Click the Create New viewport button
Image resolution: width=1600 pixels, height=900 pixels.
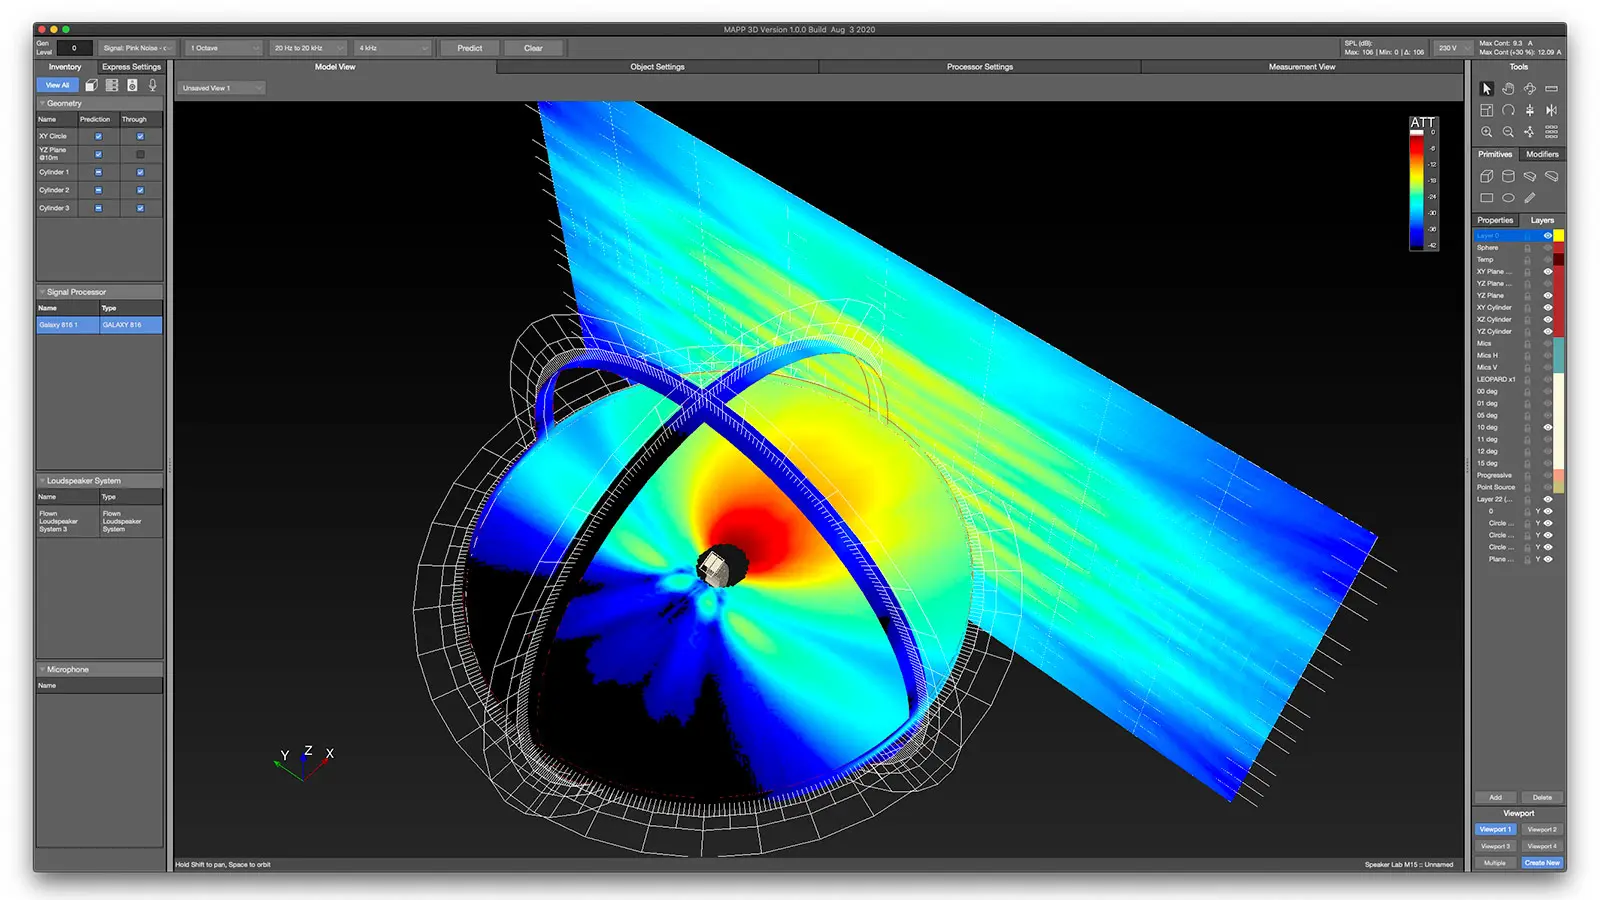click(1542, 862)
